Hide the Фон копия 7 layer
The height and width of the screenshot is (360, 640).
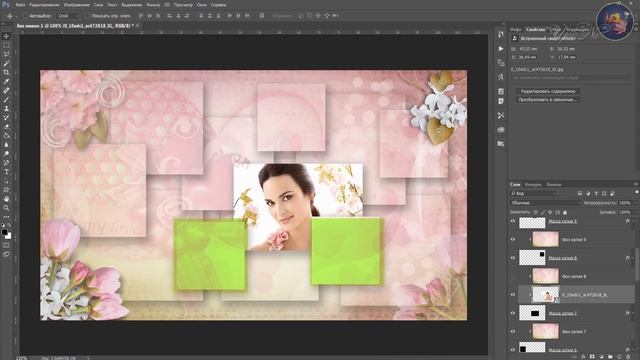513,331
